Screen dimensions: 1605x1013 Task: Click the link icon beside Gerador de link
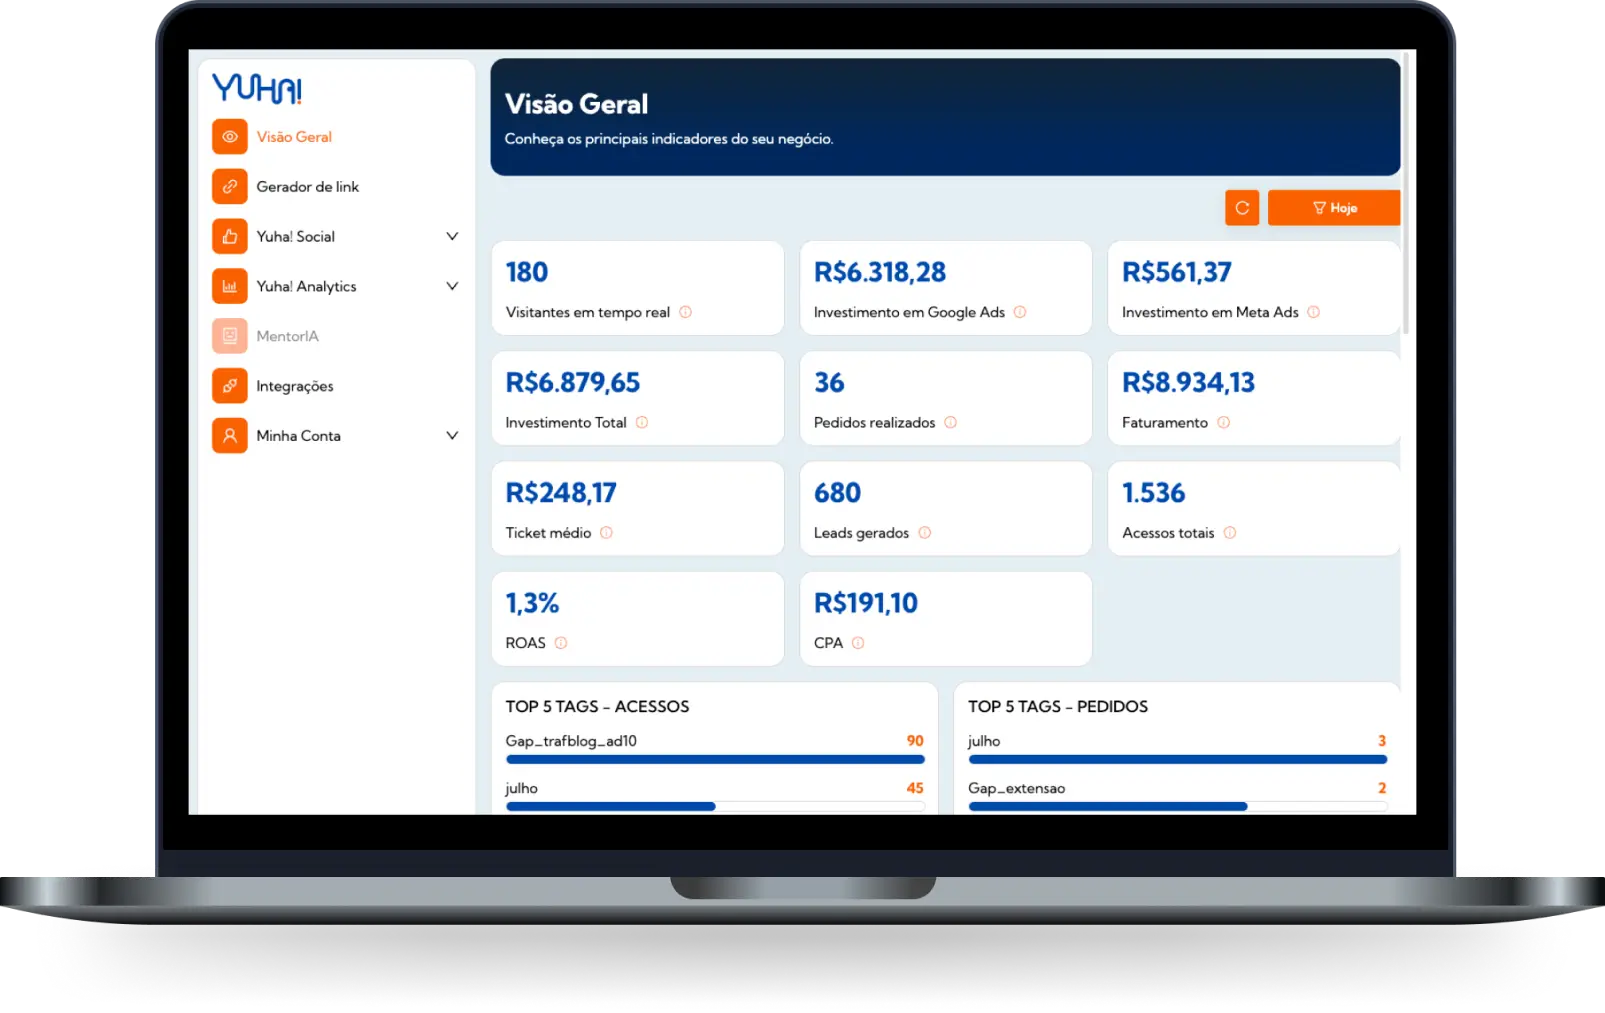pos(229,186)
